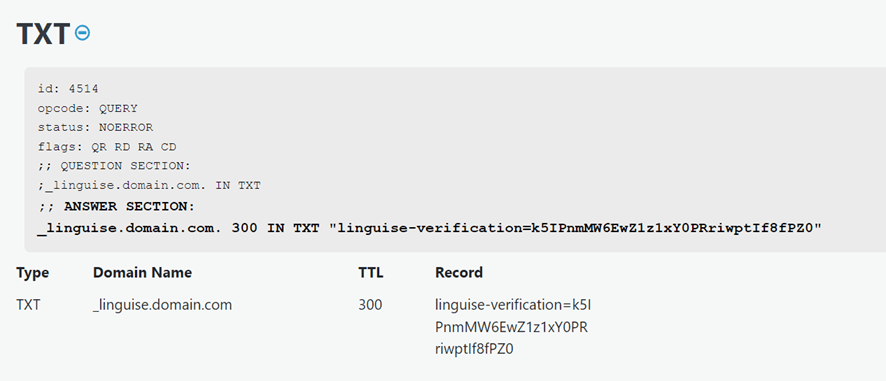Select the bold answer record line with linguise-verification

pyautogui.click(x=429, y=228)
